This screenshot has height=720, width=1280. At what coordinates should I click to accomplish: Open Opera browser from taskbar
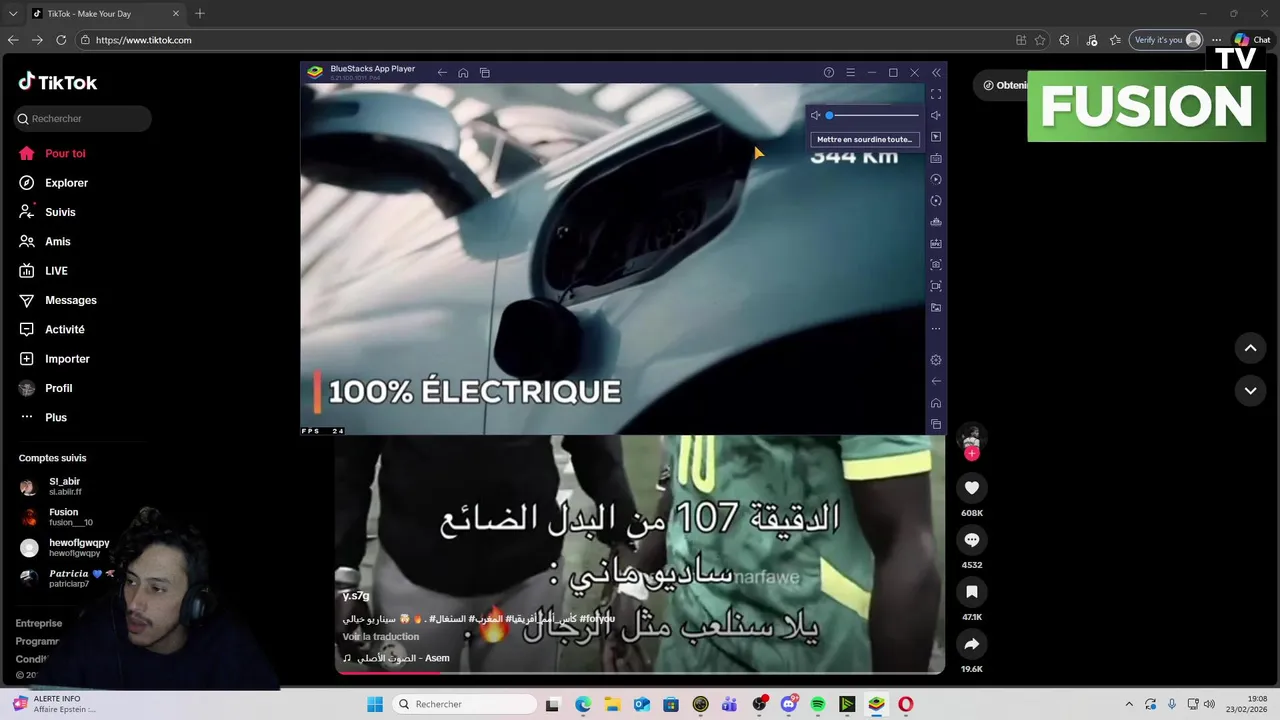[x=905, y=704]
